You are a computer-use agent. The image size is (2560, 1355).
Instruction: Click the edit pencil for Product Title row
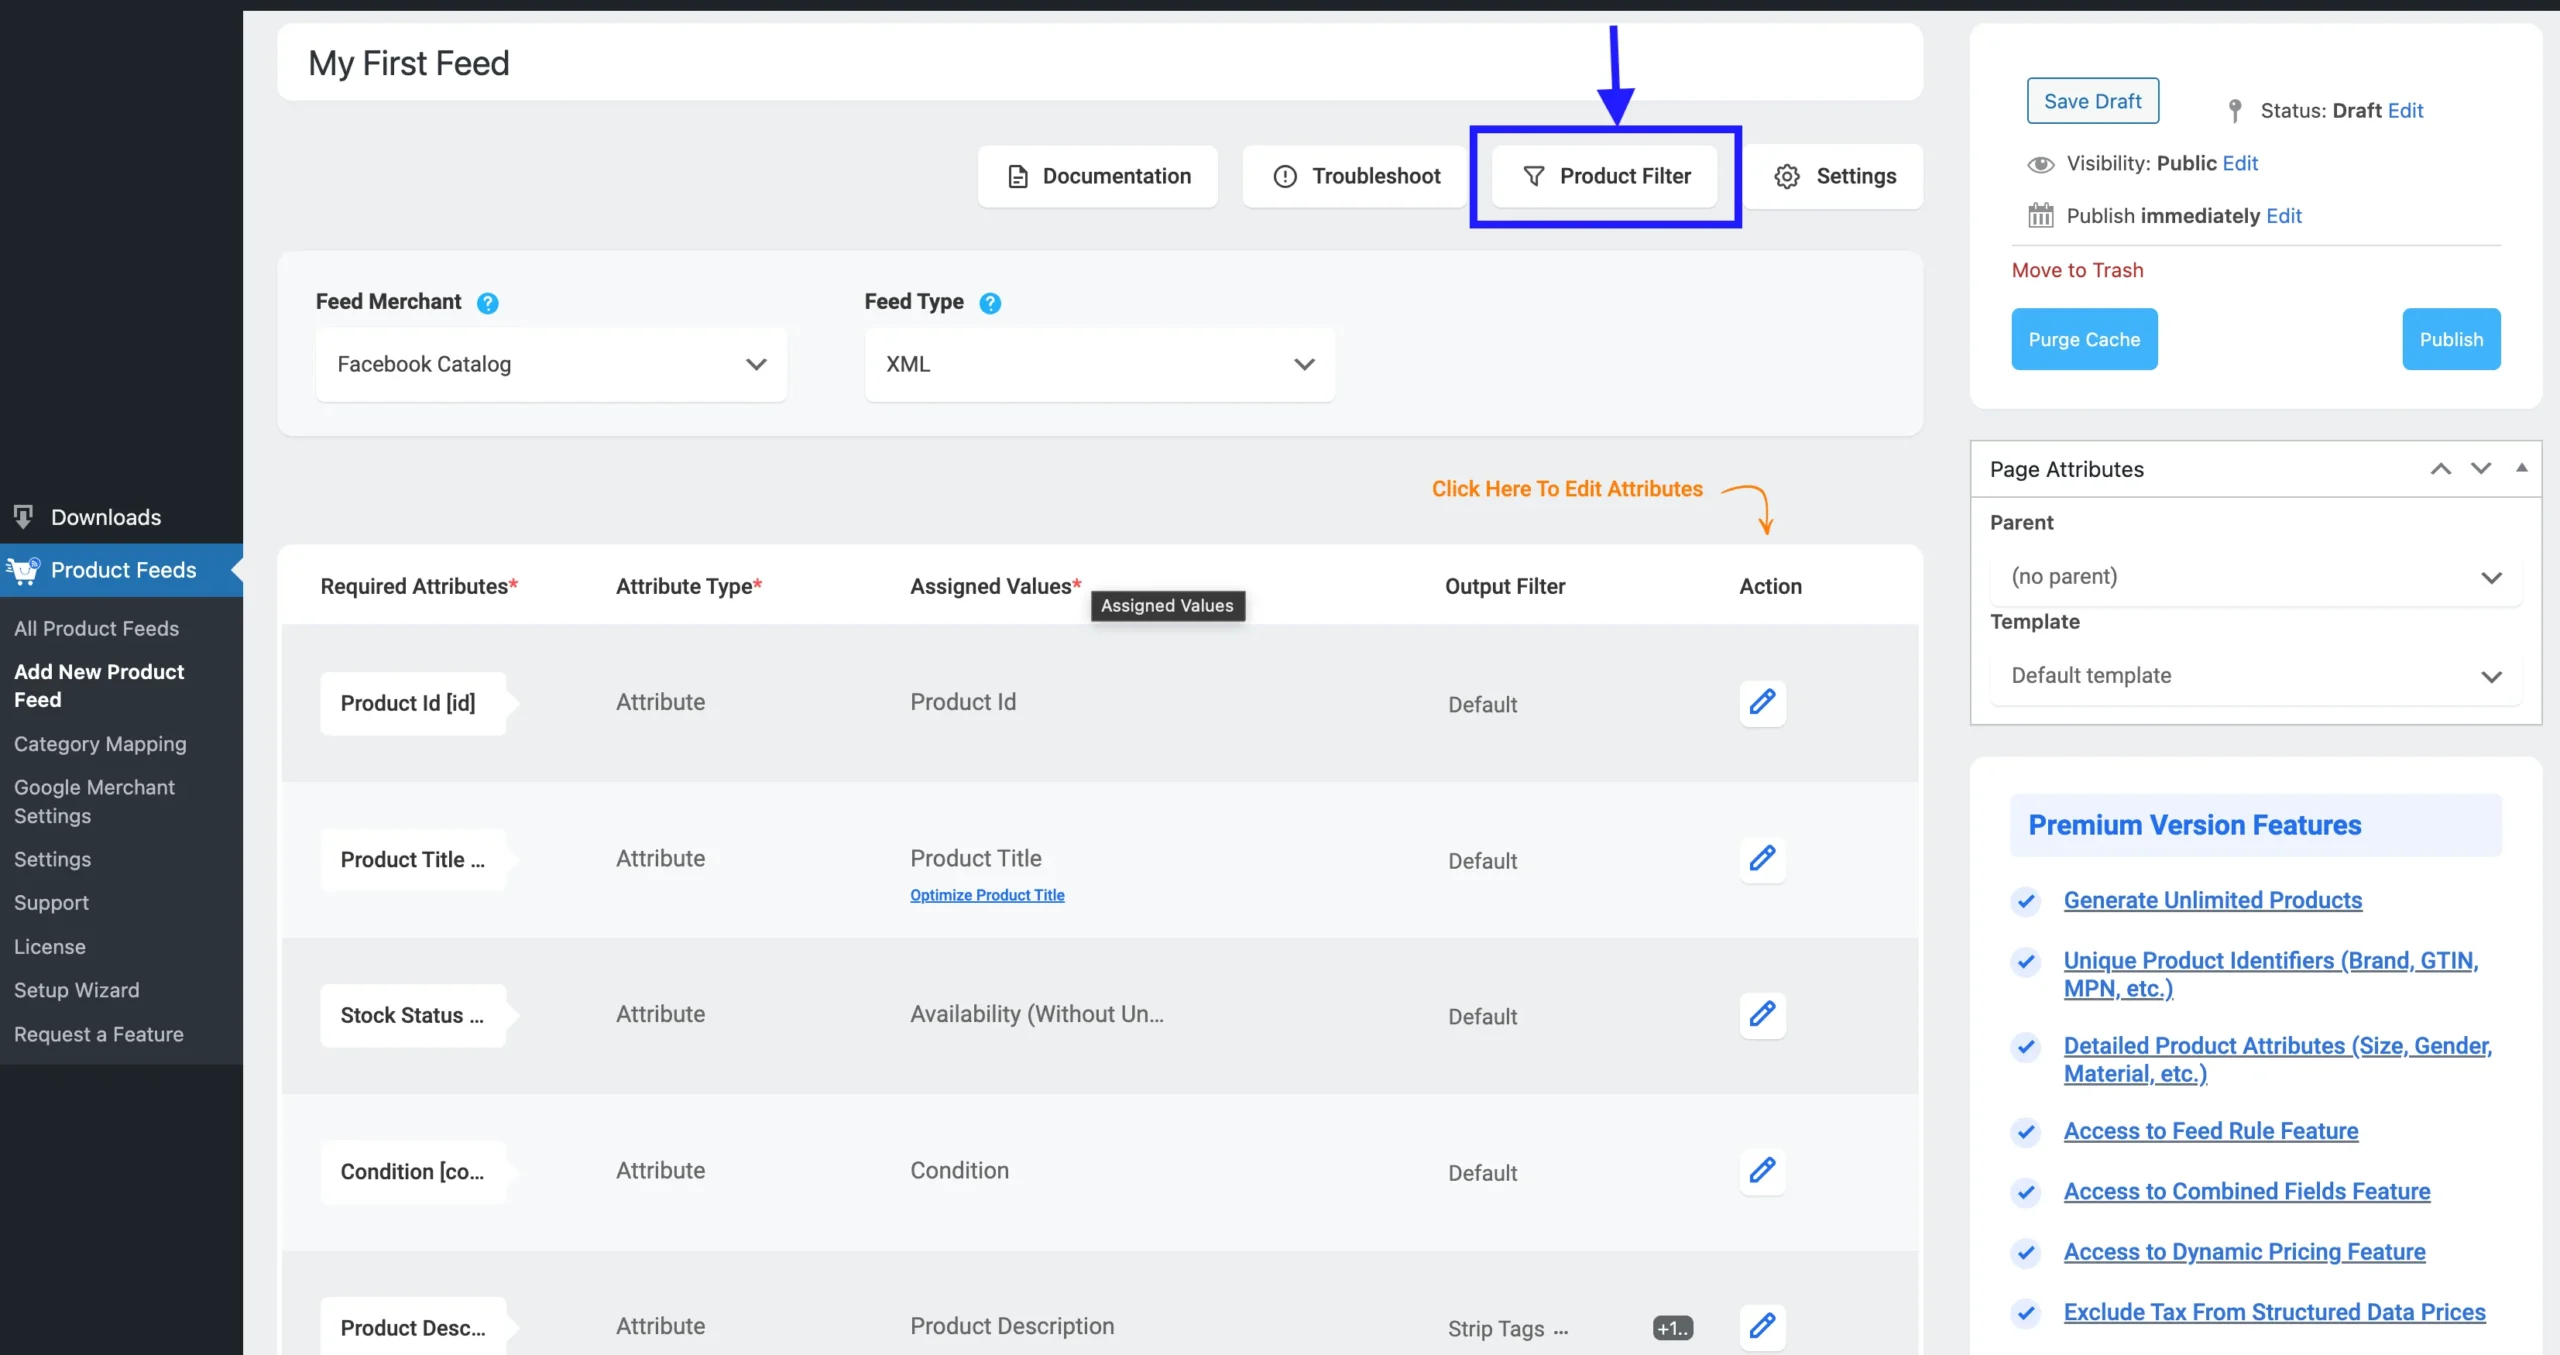(1762, 858)
